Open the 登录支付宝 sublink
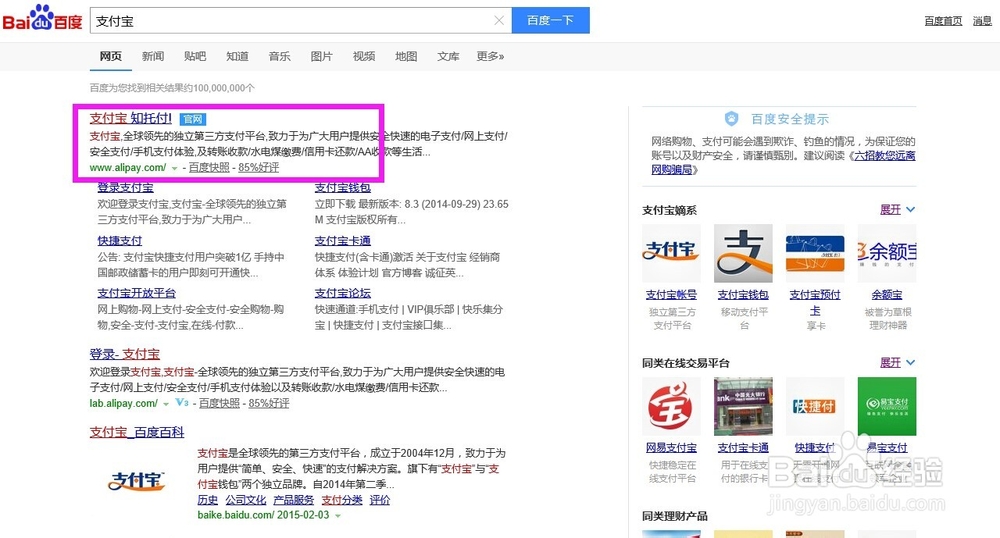Image resolution: width=1000 pixels, height=538 pixels. (125, 187)
